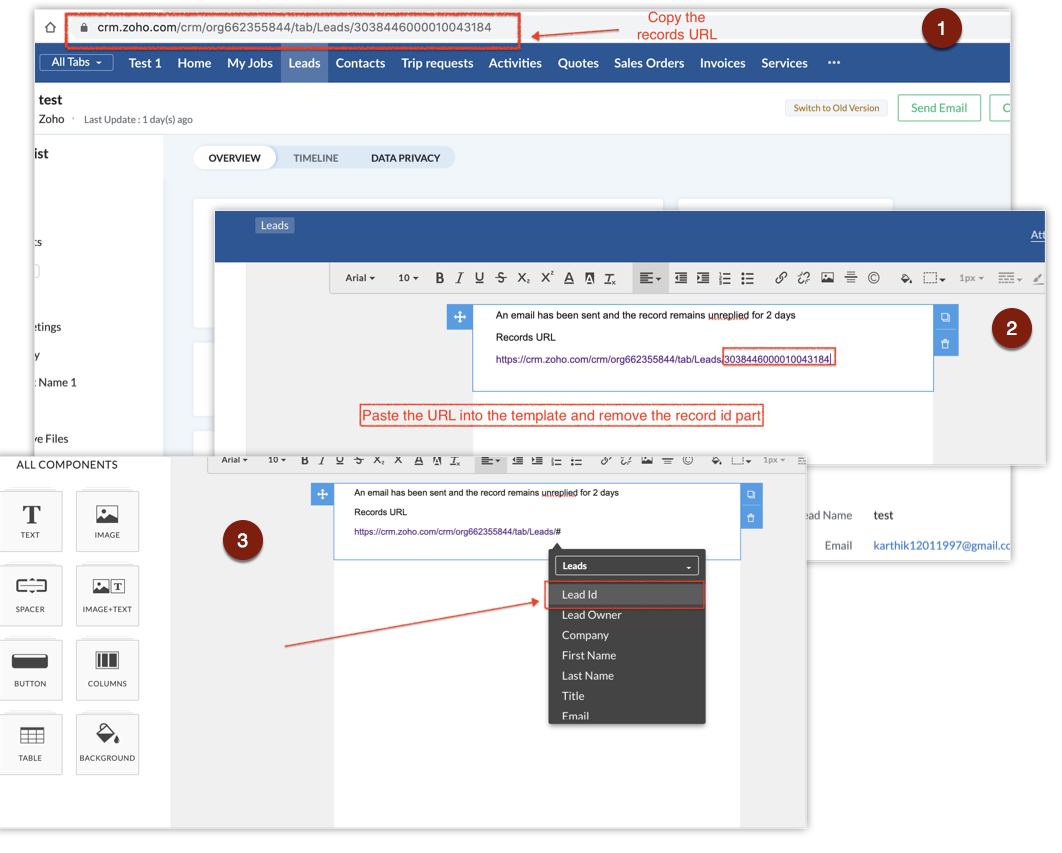Click the Leads module tag in the step 2 header
Viewport: 1062px width, 853px height.
click(274, 225)
